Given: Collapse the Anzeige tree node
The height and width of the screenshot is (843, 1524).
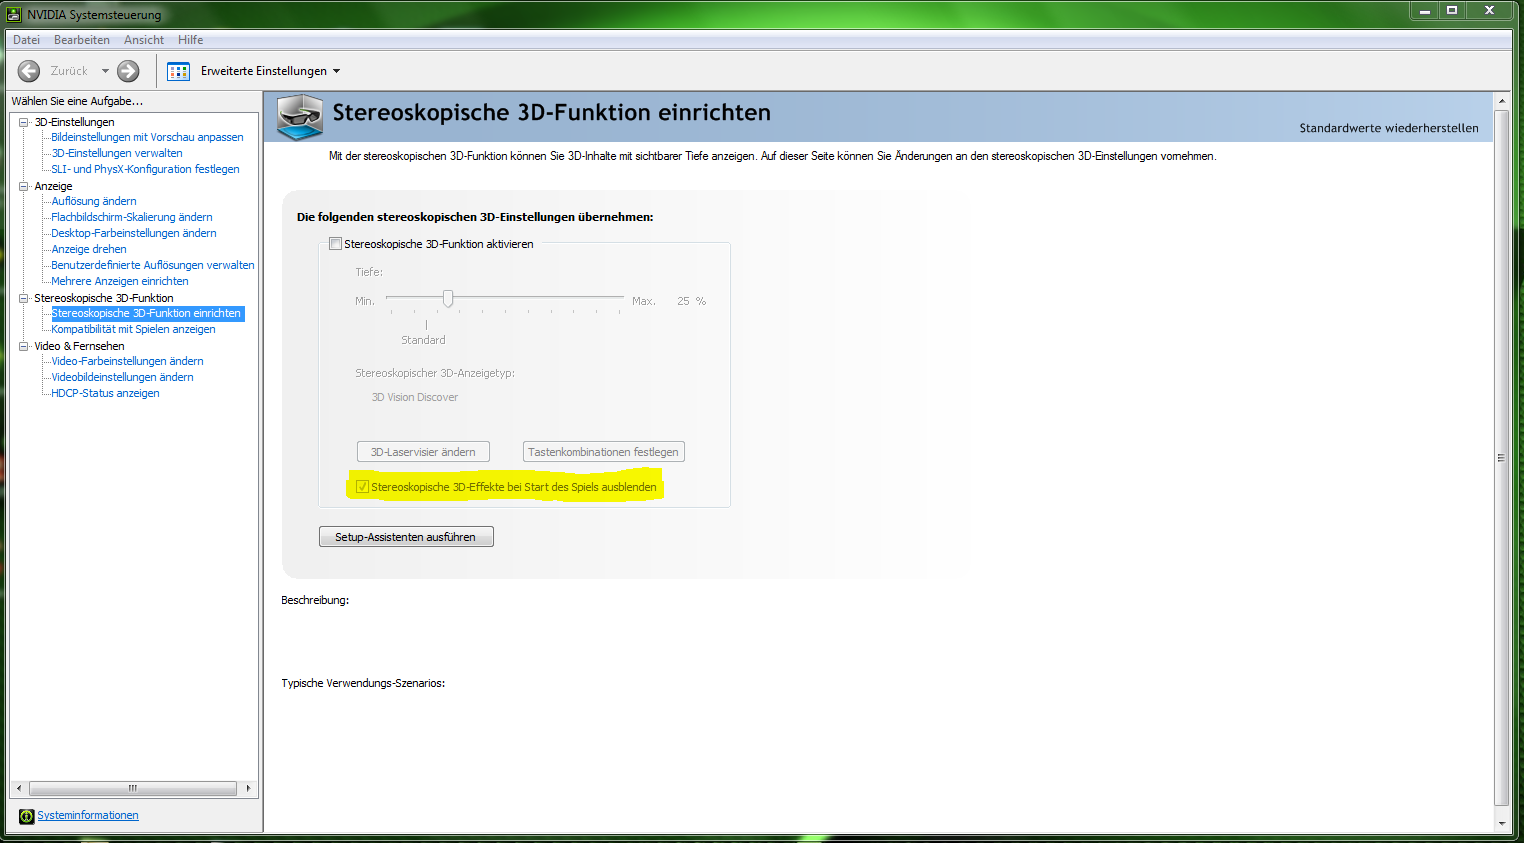Looking at the screenshot, I should 24,186.
